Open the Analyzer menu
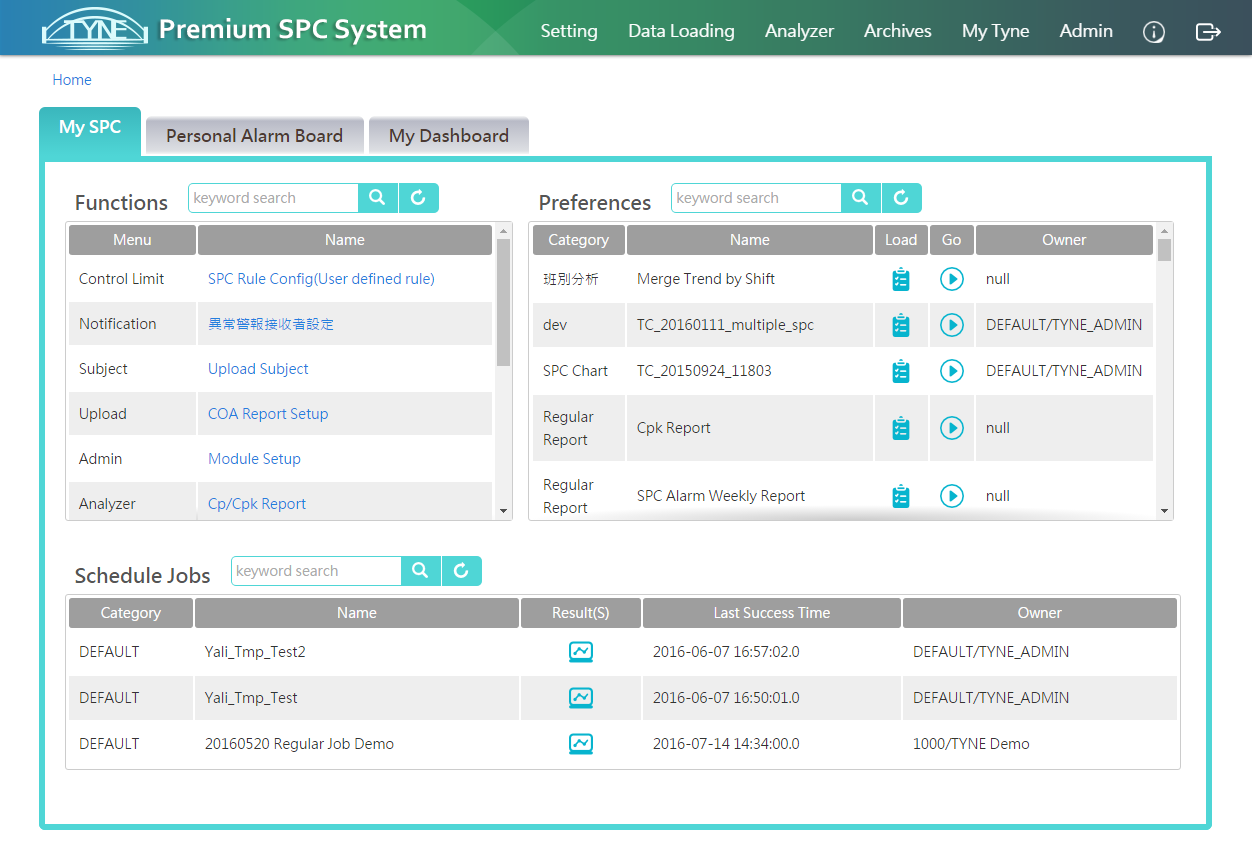The height and width of the screenshot is (864, 1252). (x=799, y=31)
